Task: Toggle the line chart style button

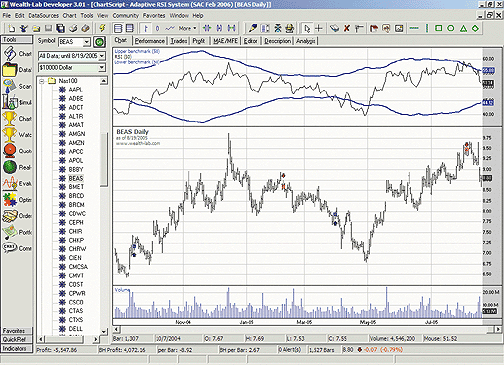Action: [x=170, y=28]
